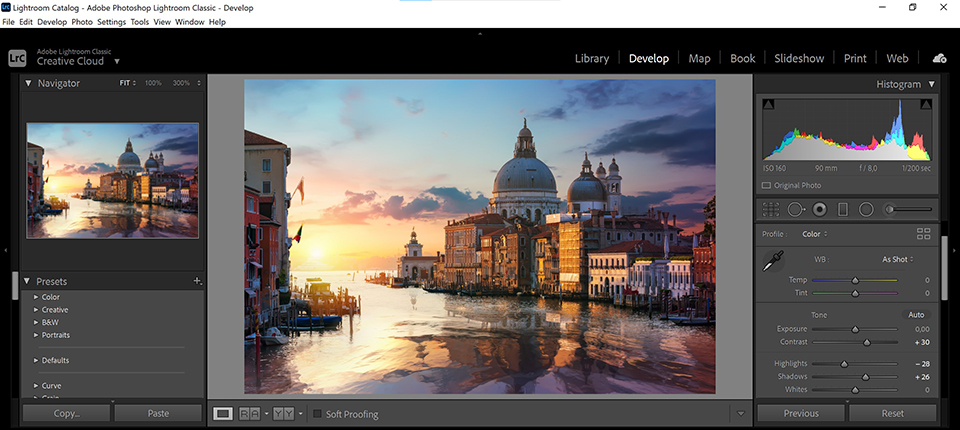Expand the Color presets group

click(36, 297)
